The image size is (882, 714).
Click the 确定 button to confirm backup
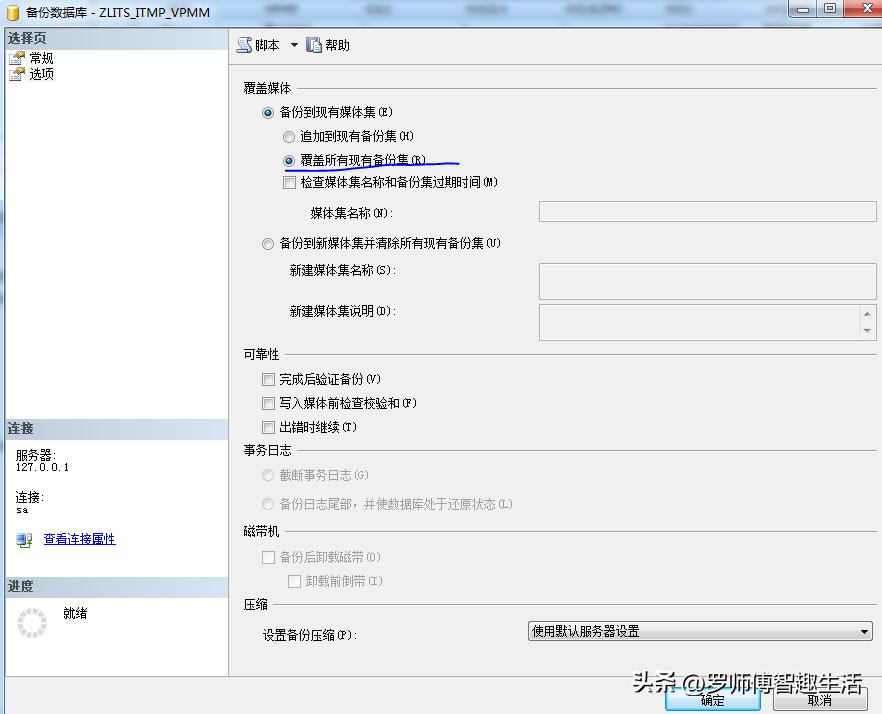(712, 701)
